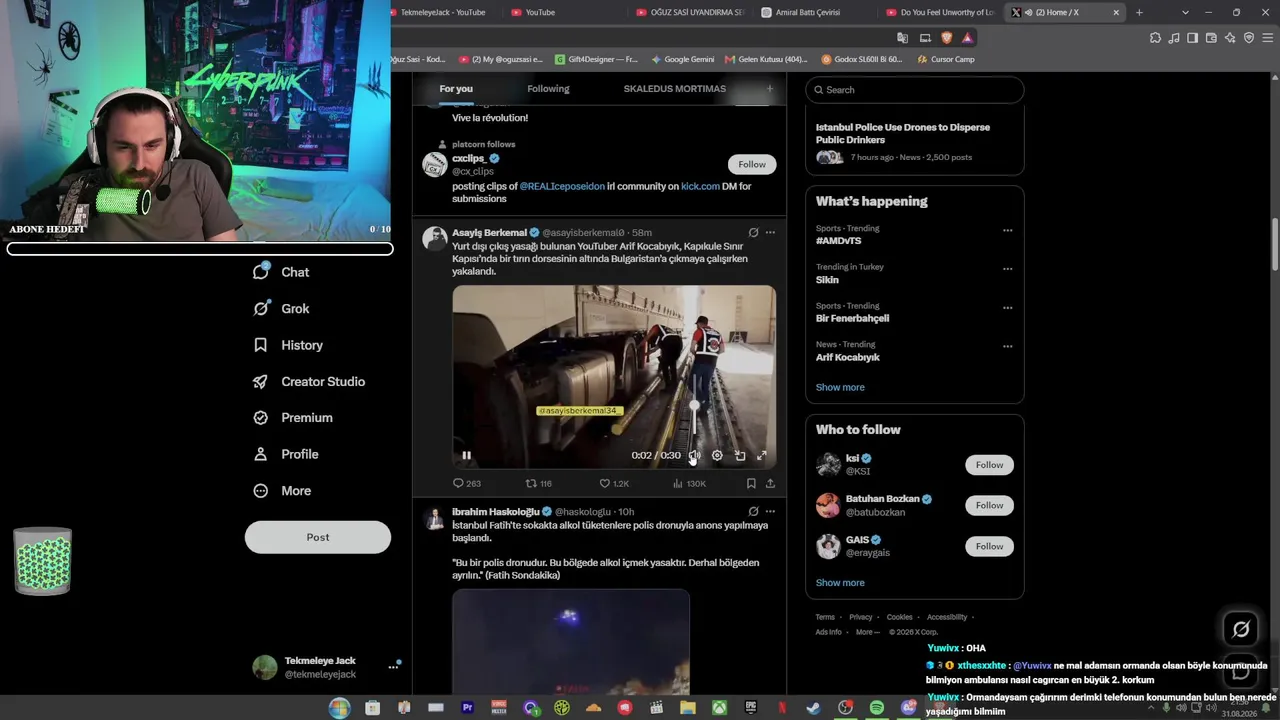The image size is (1280, 720).
Task: Reply to Asayiş Berkemal post with 263 replies
Action: point(467,483)
